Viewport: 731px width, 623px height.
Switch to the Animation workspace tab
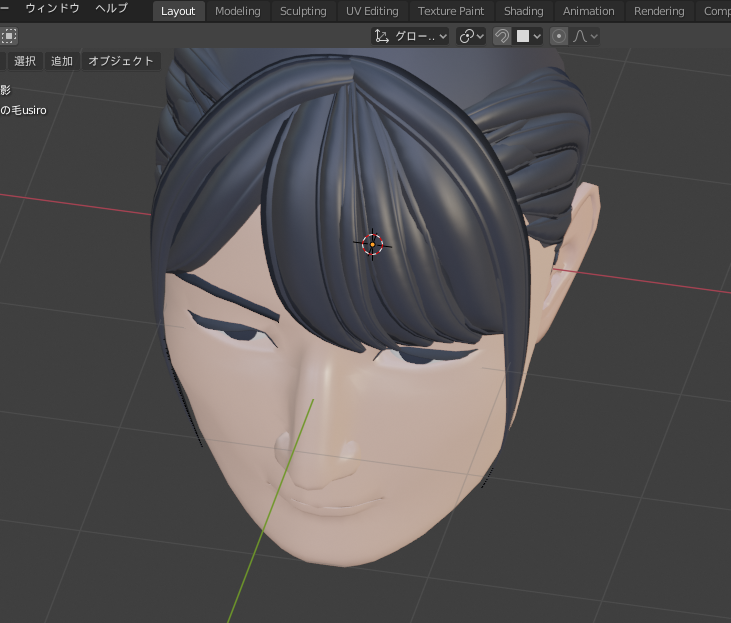(x=588, y=11)
